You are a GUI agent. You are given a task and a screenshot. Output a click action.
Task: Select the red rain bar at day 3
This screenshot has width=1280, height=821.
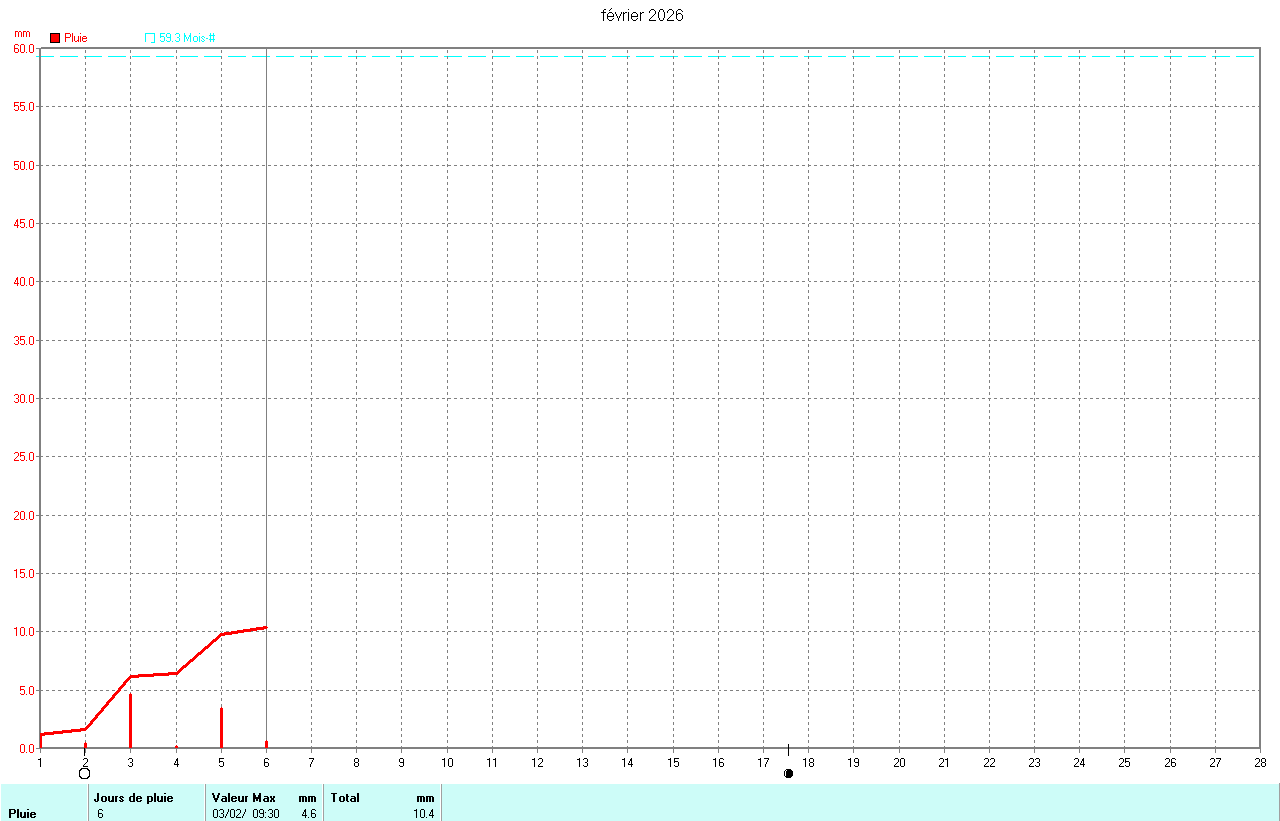[x=130, y=722]
